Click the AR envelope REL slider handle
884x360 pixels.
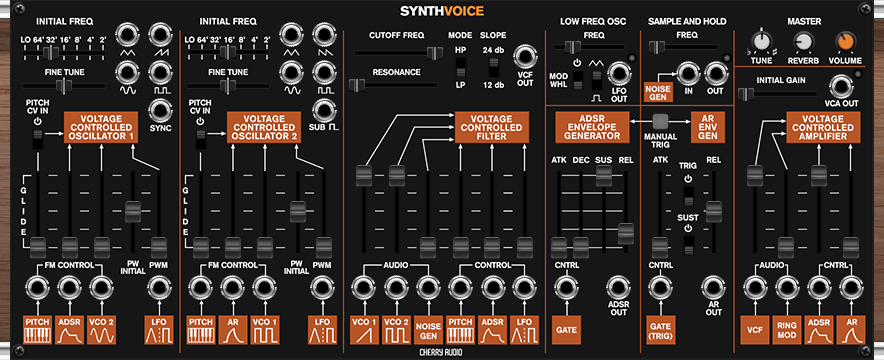click(714, 211)
